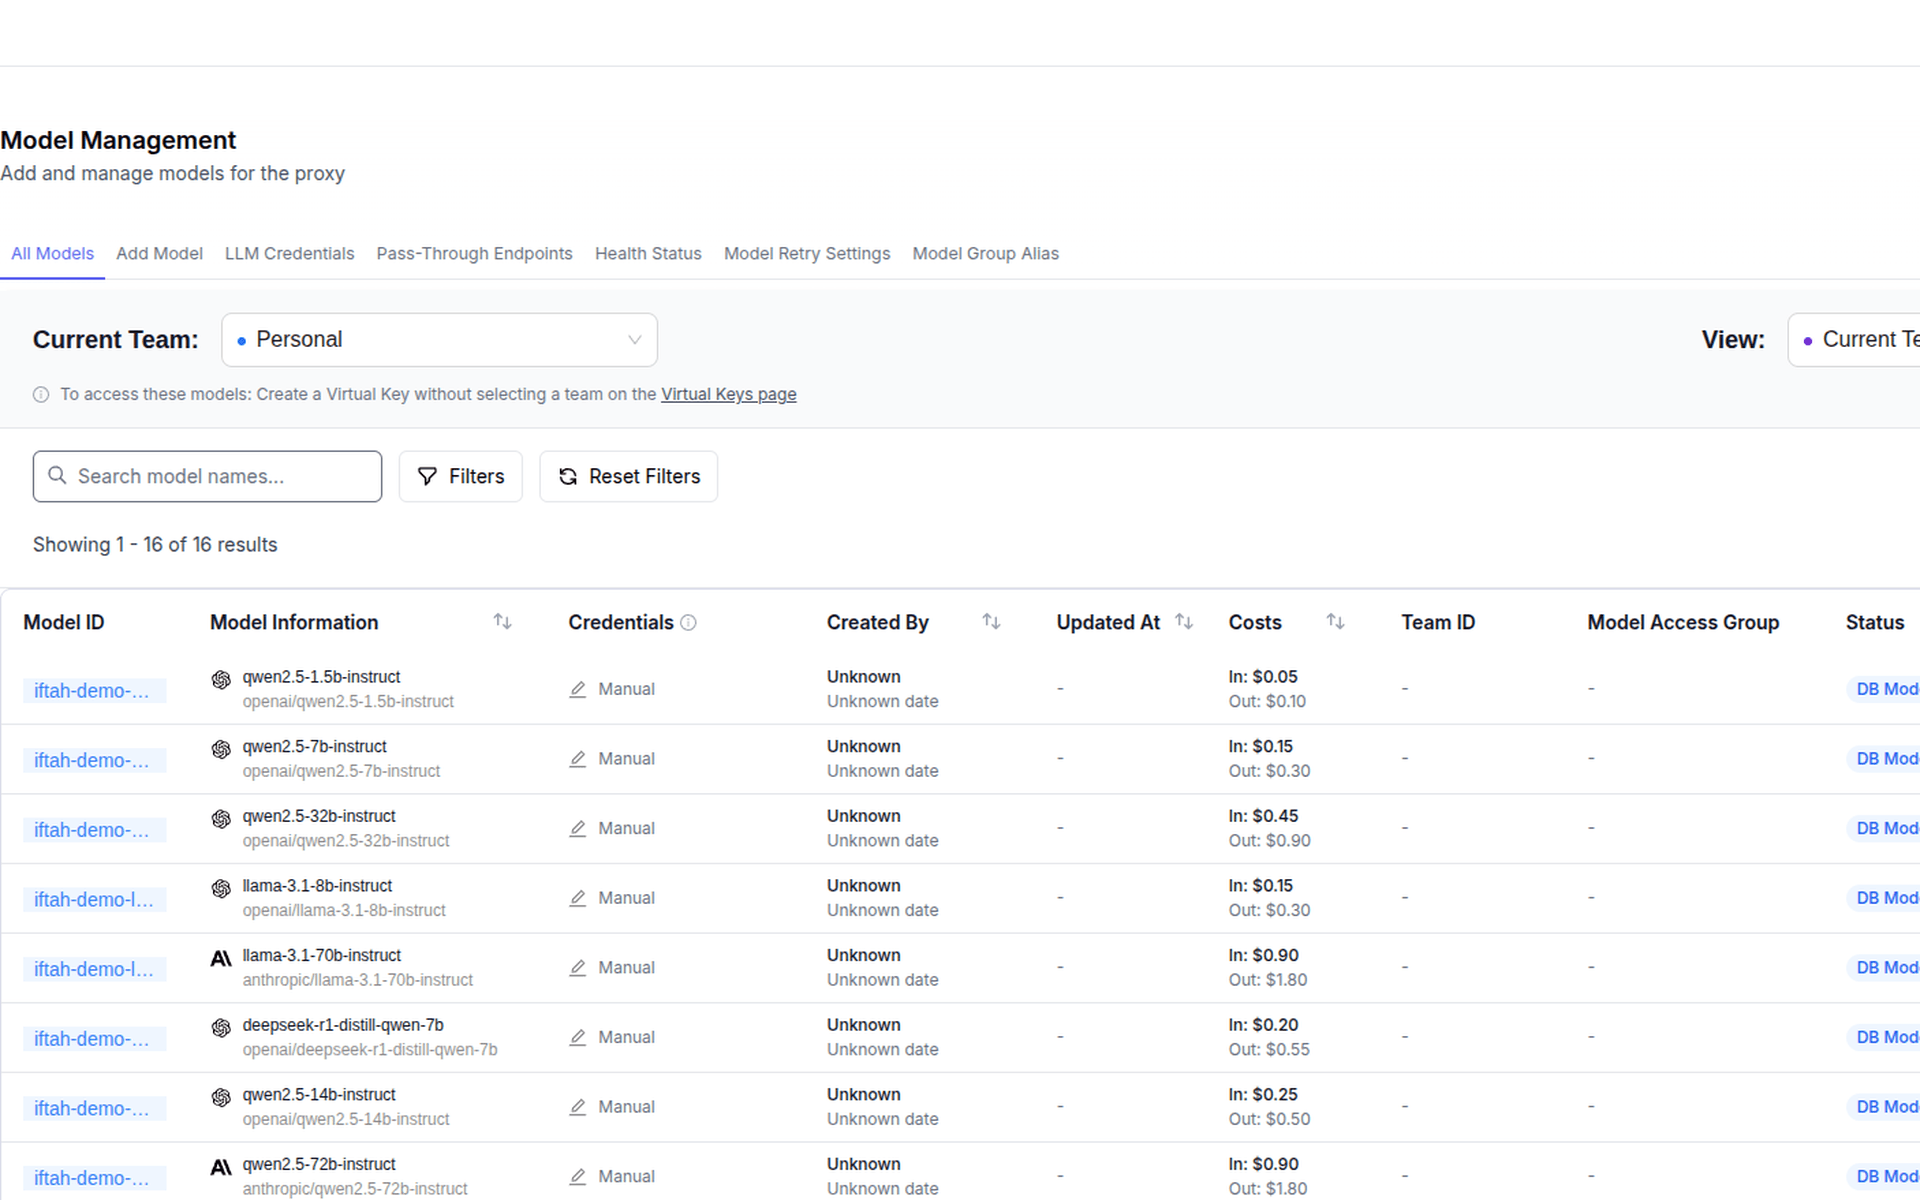This screenshot has width=1920, height=1200.
Task: Select the Pass-Through Endpoints tab
Action: click(474, 254)
